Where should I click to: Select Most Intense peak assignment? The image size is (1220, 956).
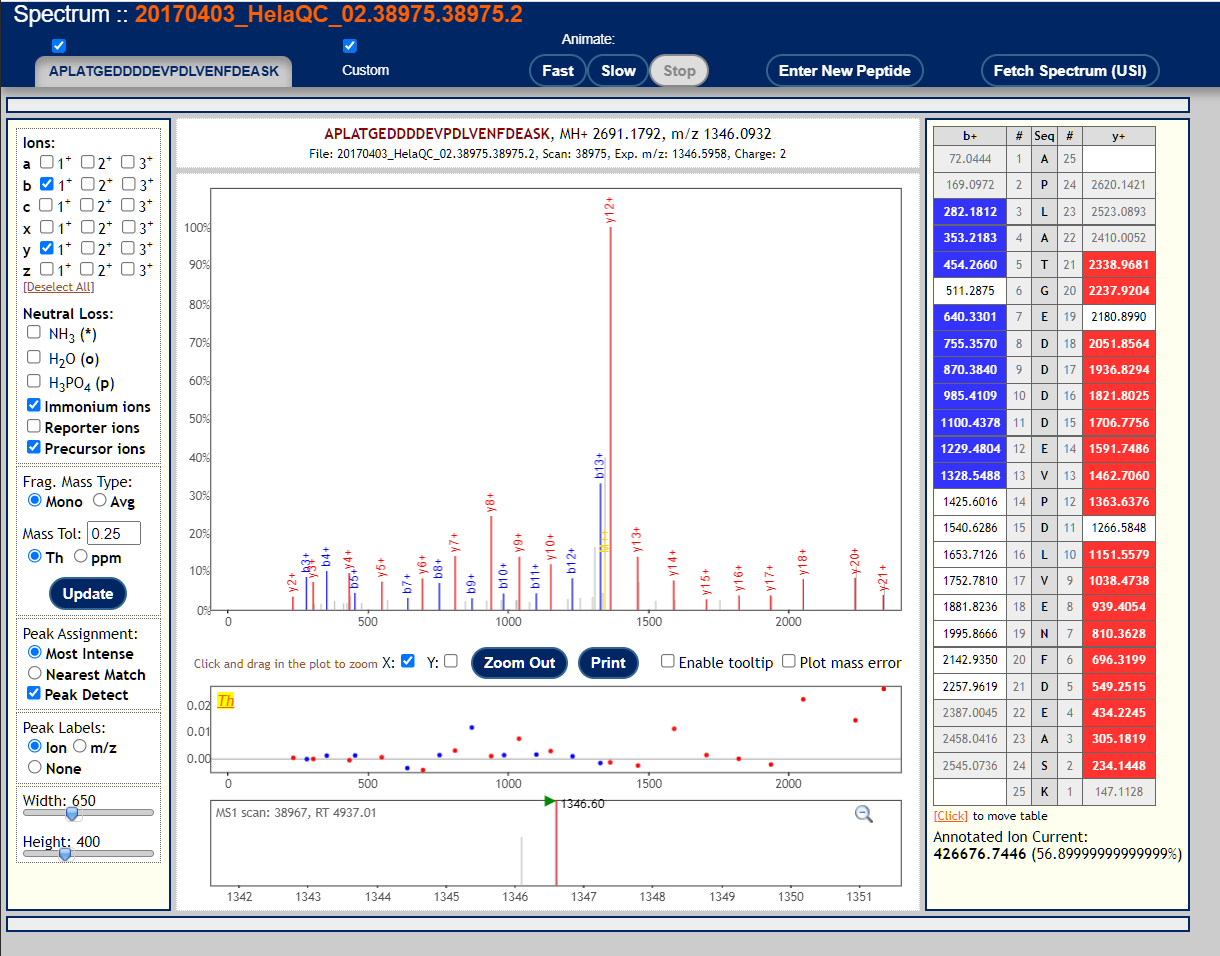[35, 652]
